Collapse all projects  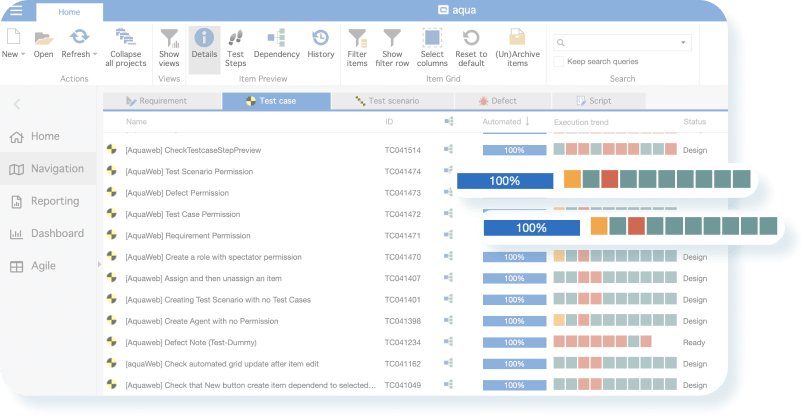[126, 45]
